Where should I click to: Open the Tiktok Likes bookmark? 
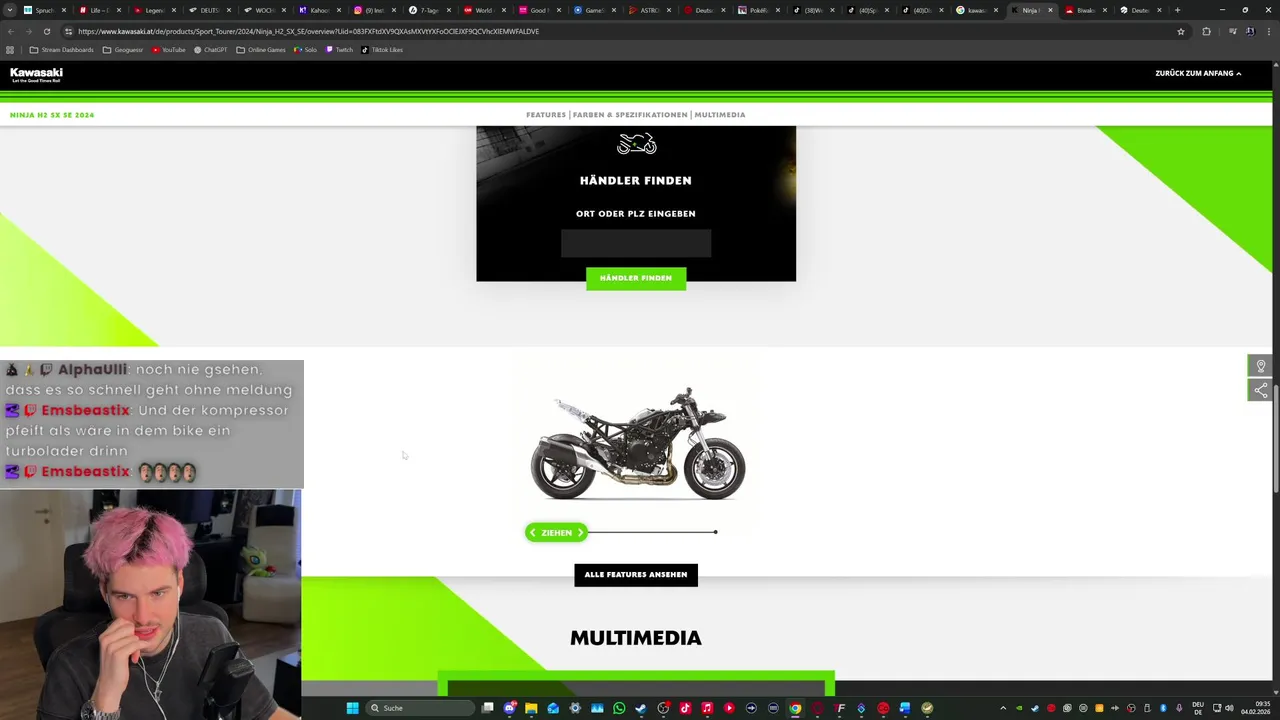point(382,50)
